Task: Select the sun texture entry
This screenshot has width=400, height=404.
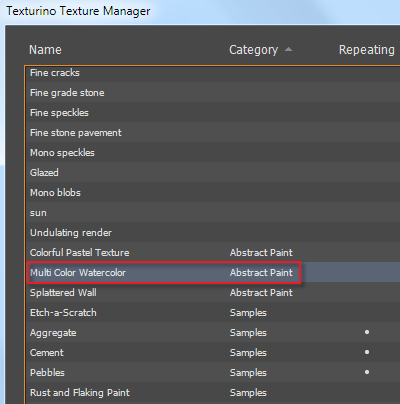Action: pyautogui.click(x=213, y=212)
